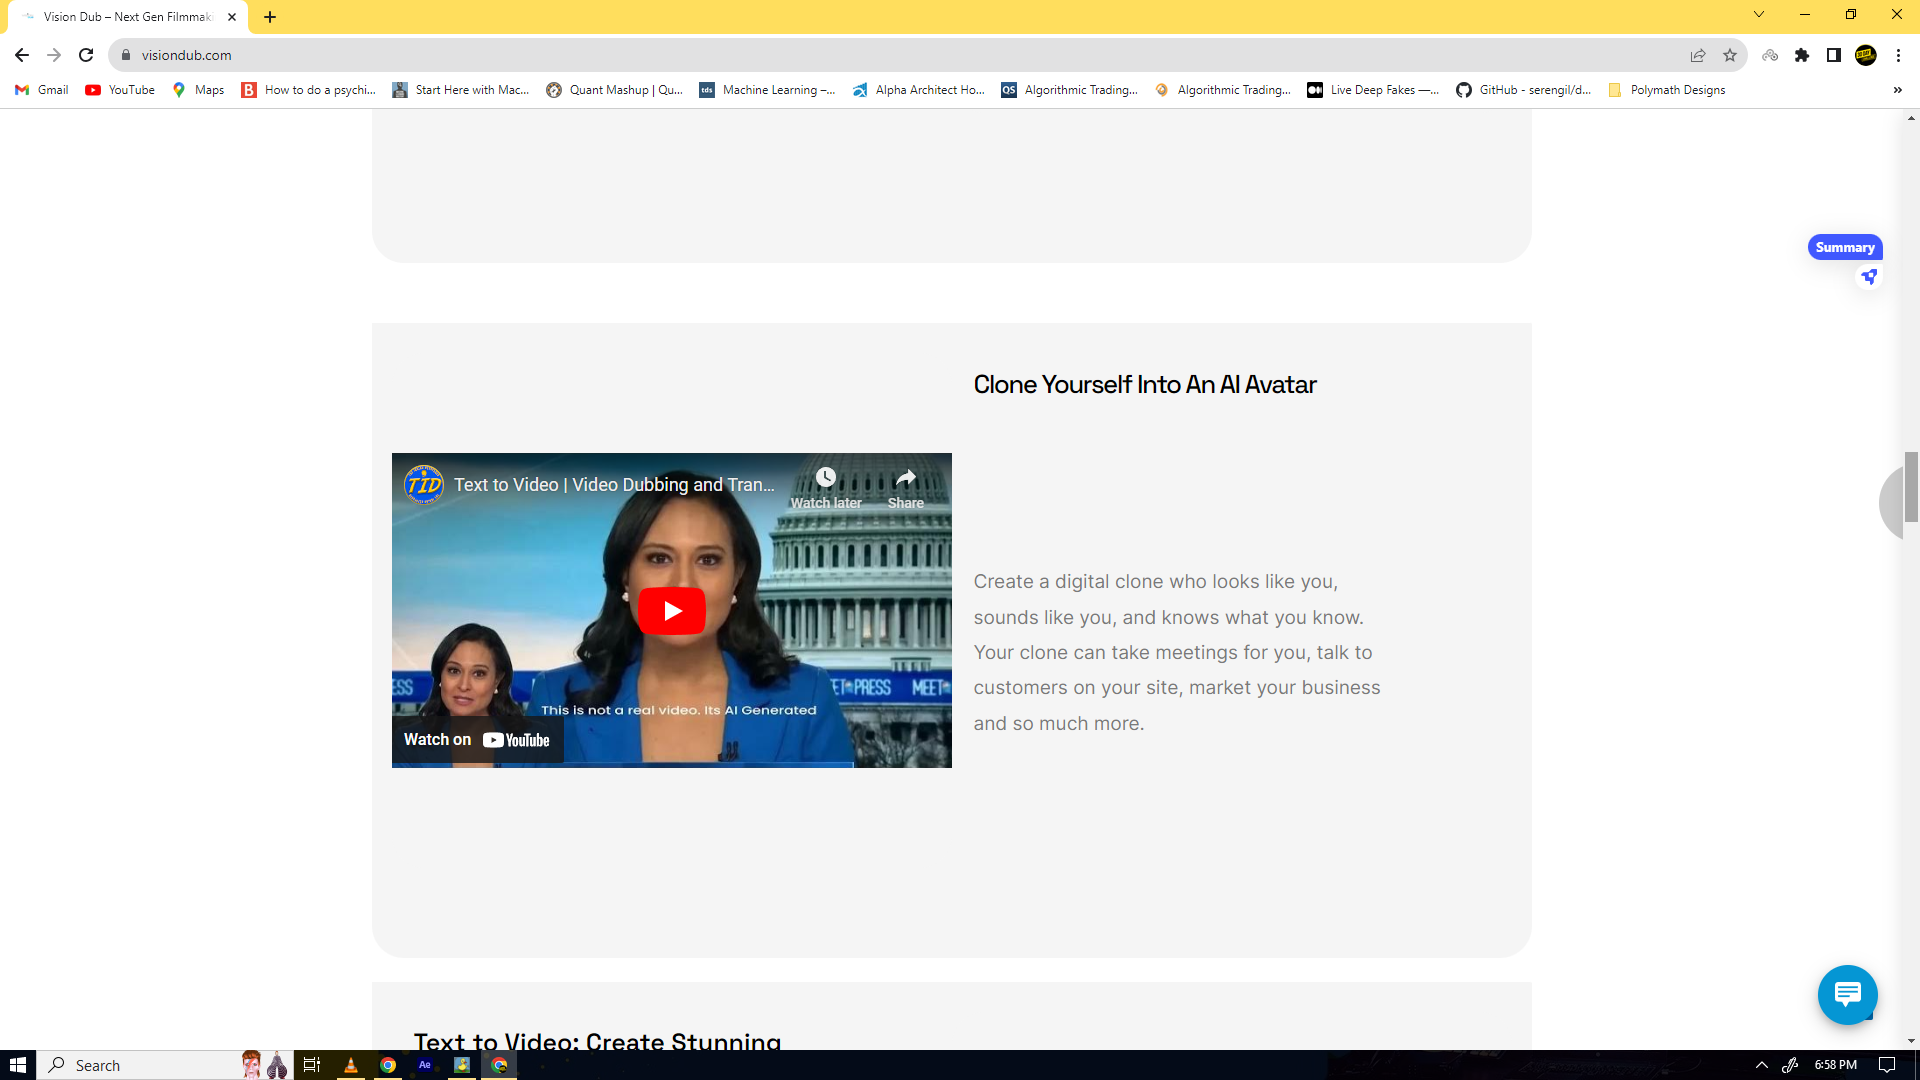The image size is (1920, 1080).
Task: Open tab search dropdown arrow
Action: (x=1758, y=15)
